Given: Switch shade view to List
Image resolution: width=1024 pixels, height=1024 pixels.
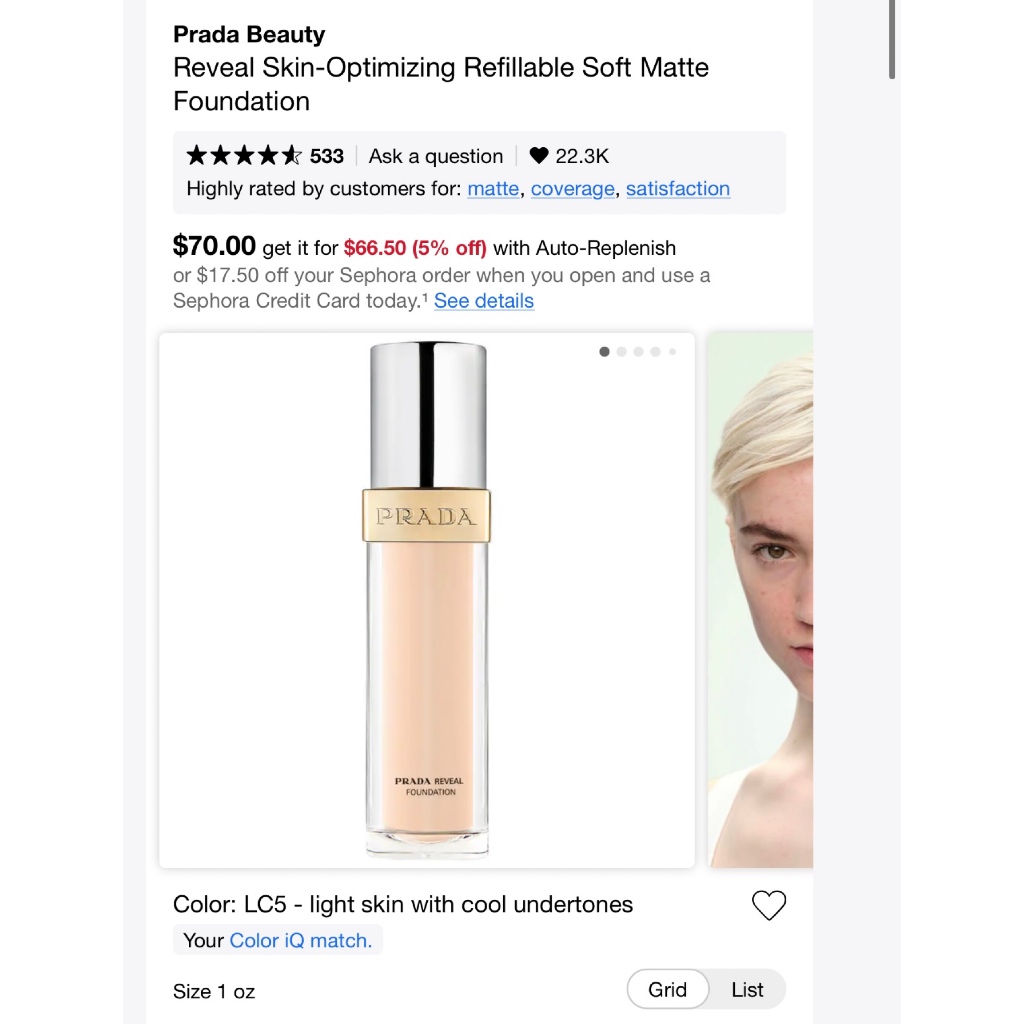Looking at the screenshot, I should (747, 989).
